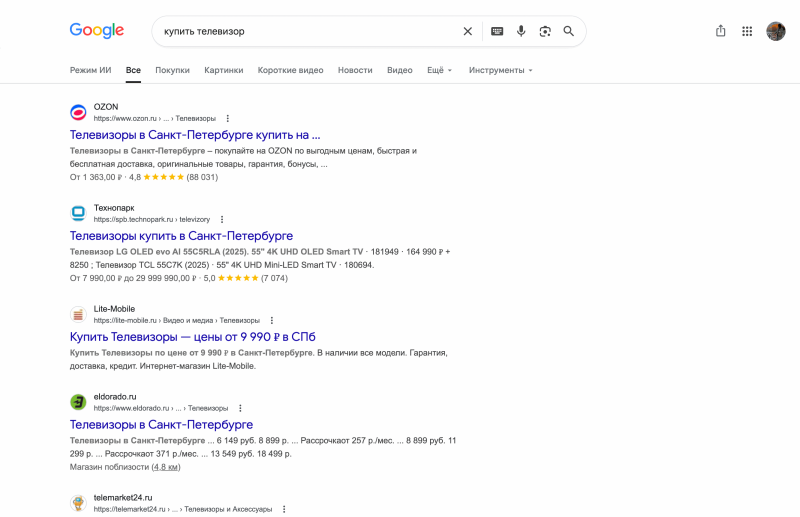Viewport: 800px width, 517px height.
Task: Open the Google account profile avatar
Action: coord(776,32)
